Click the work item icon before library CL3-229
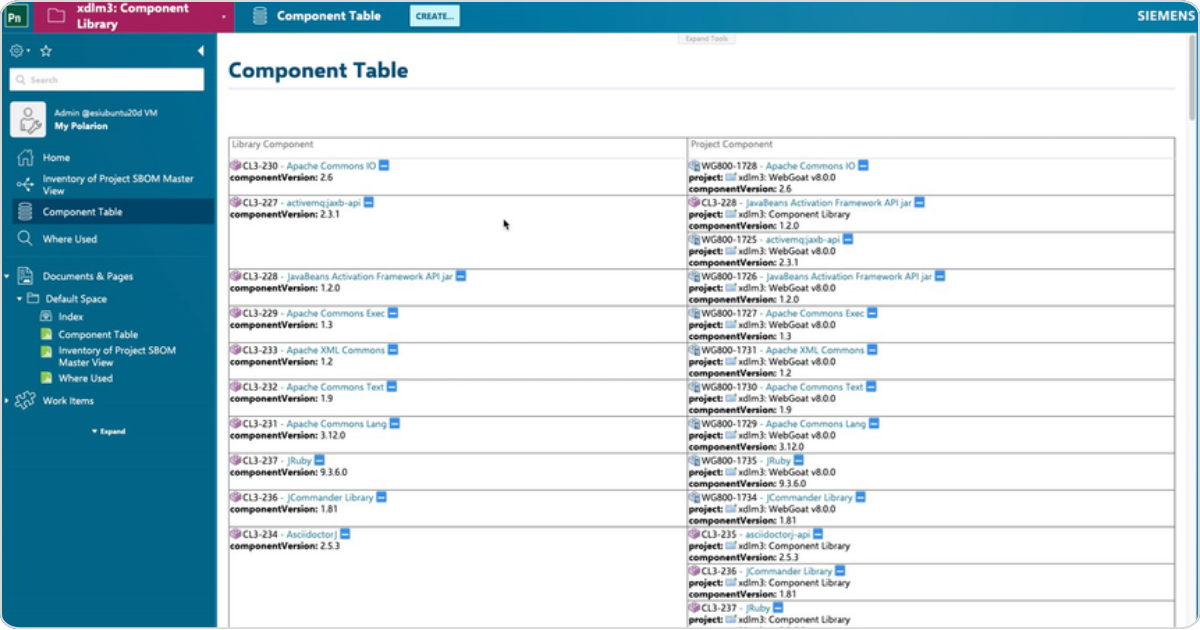Screen dimensions: 1200x630 [236, 313]
